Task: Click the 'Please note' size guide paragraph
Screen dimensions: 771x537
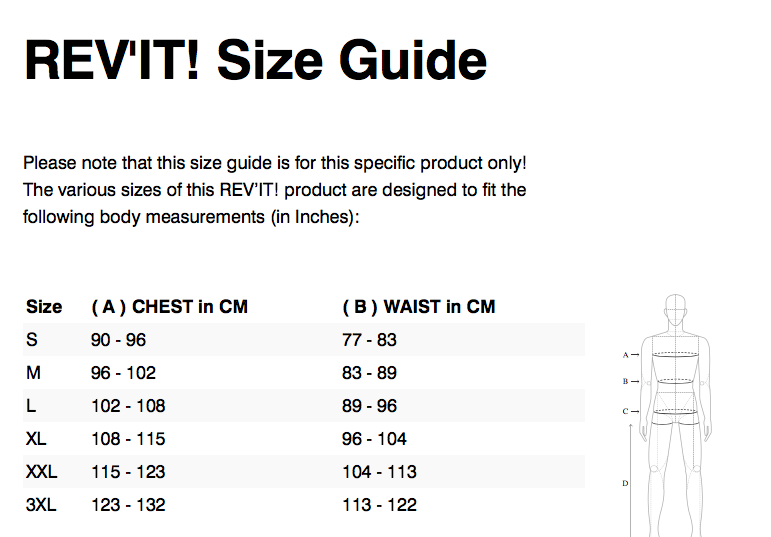Action: (x=275, y=189)
